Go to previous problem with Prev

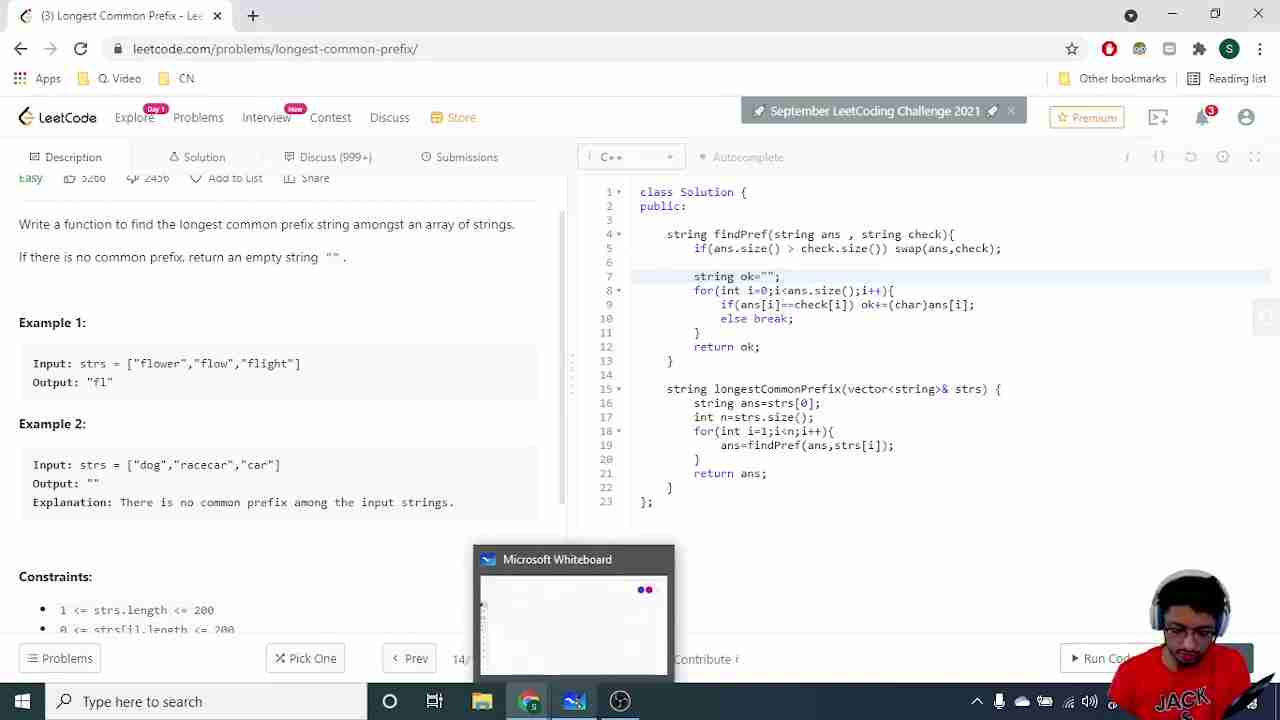pyautogui.click(x=409, y=658)
